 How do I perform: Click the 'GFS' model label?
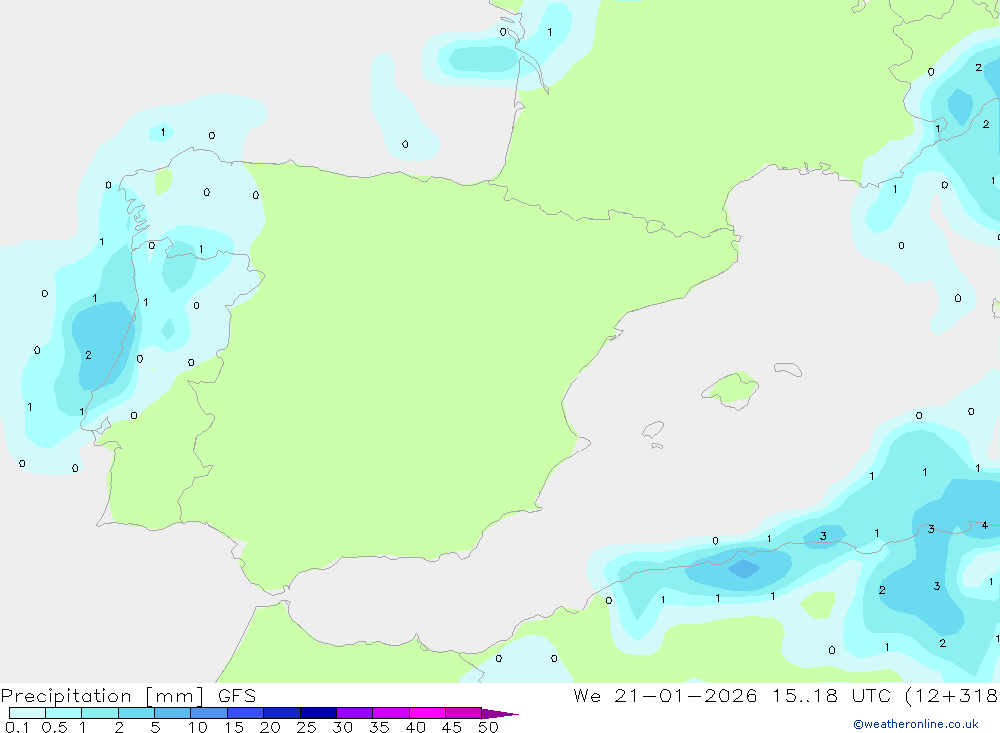(237, 696)
